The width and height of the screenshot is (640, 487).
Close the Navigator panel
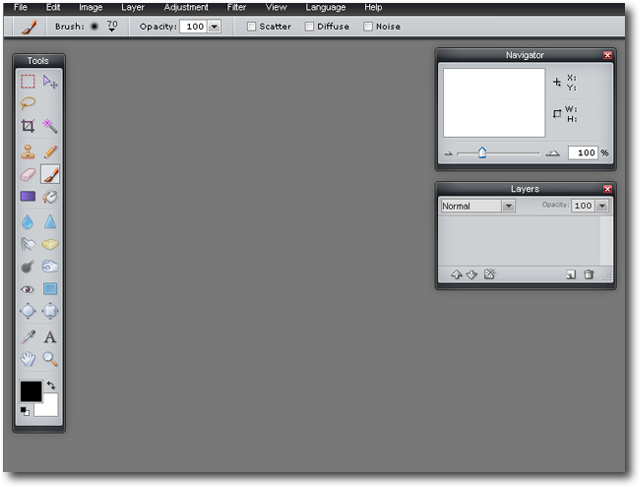click(607, 55)
